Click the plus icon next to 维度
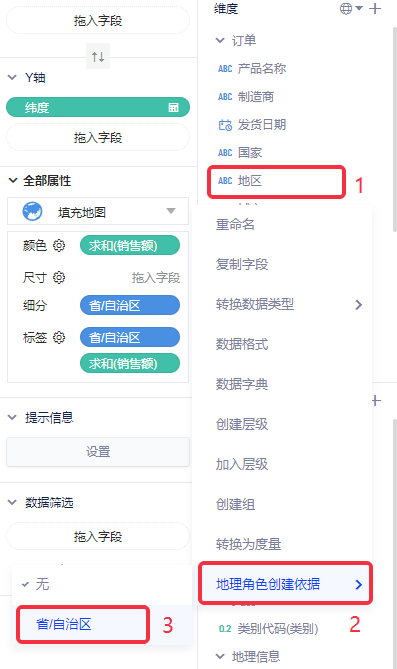Screen dimensions: 397x669 (375, 9)
